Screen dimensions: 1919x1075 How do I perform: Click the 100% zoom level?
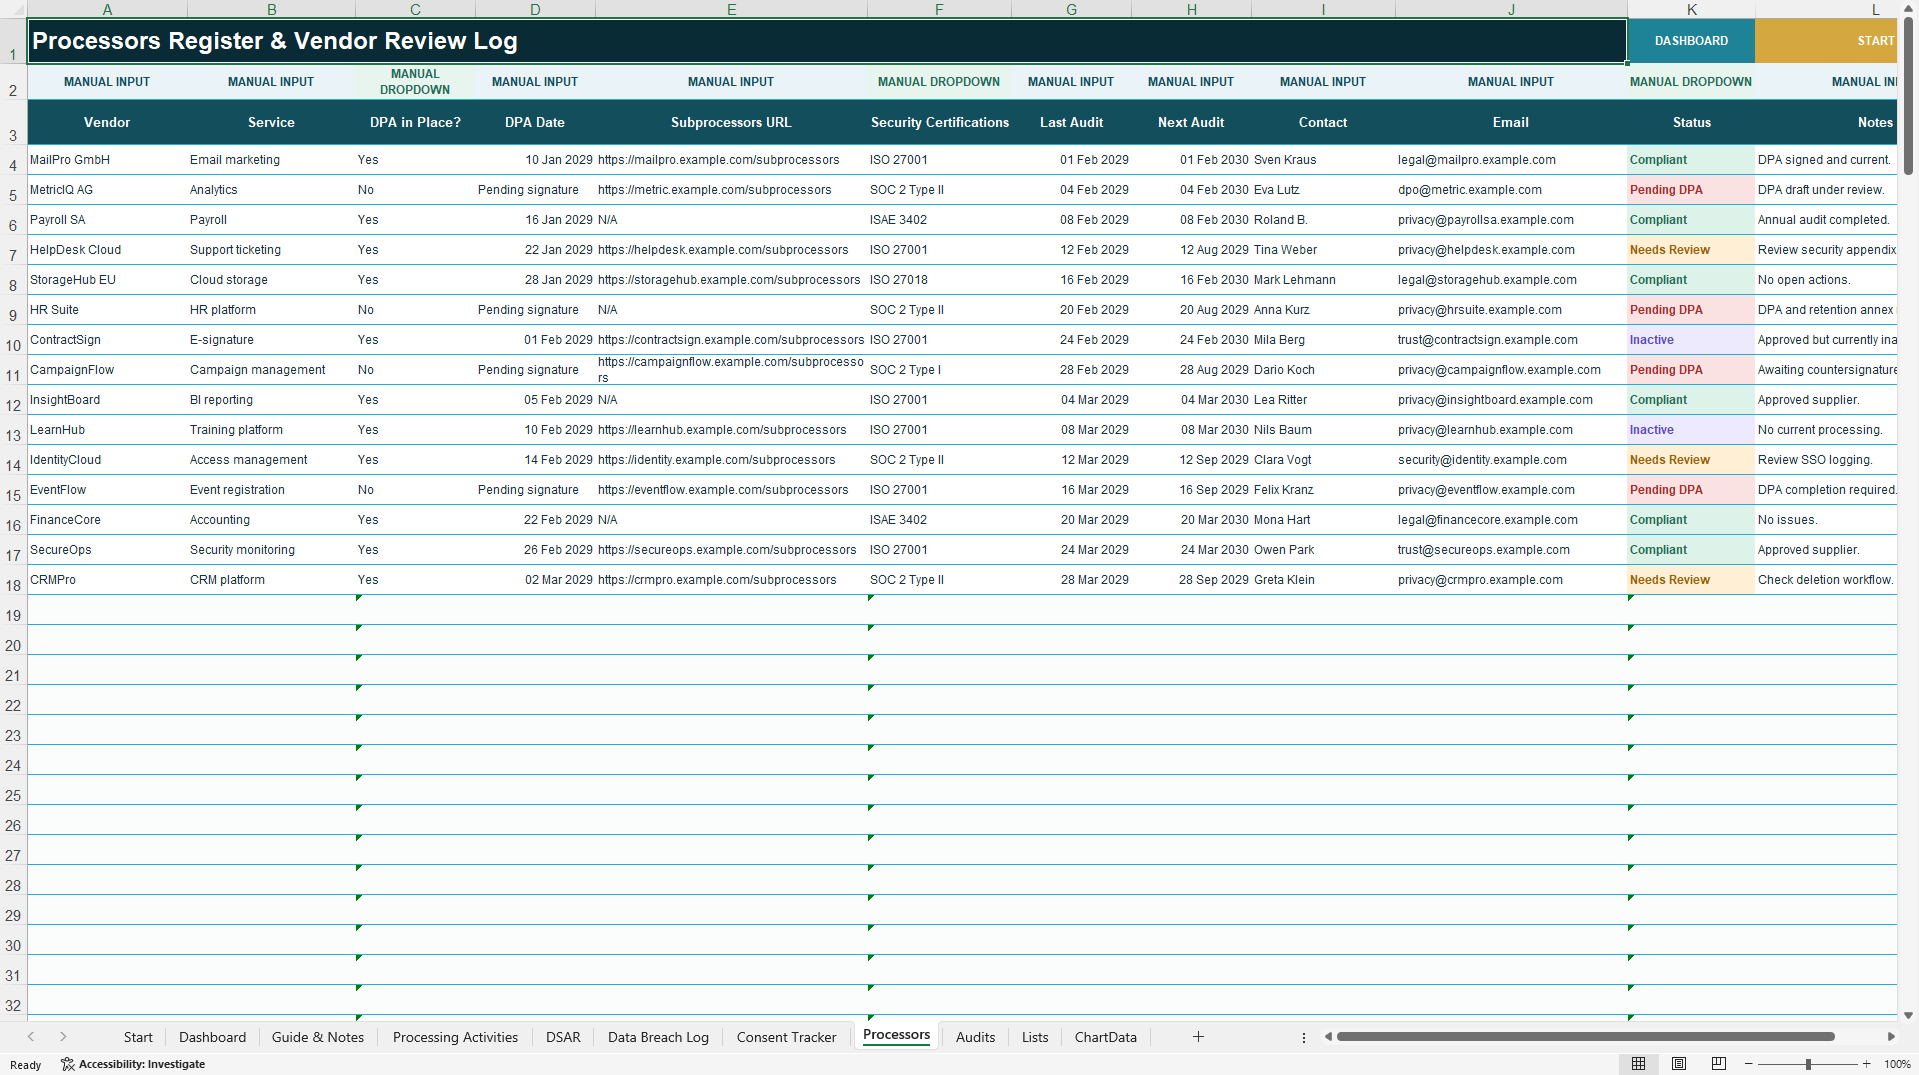tap(1897, 1064)
